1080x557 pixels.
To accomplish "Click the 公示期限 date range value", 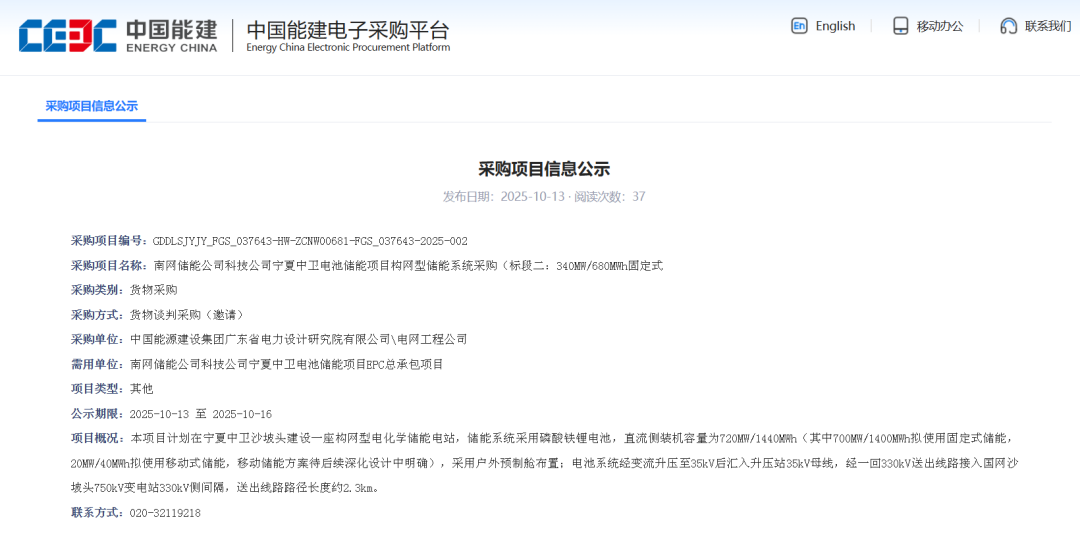I will [x=201, y=414].
